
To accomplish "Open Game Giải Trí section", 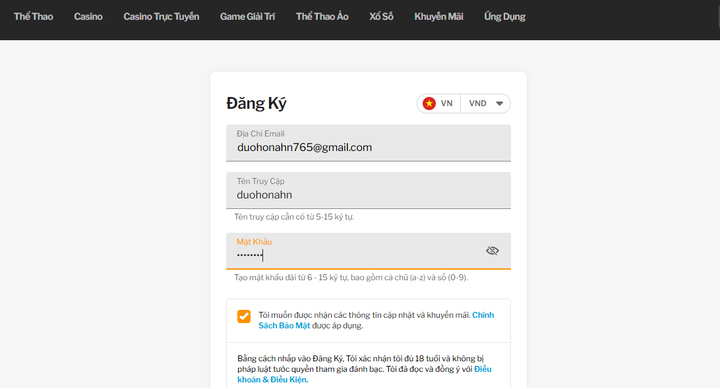I will pyautogui.click(x=248, y=17).
